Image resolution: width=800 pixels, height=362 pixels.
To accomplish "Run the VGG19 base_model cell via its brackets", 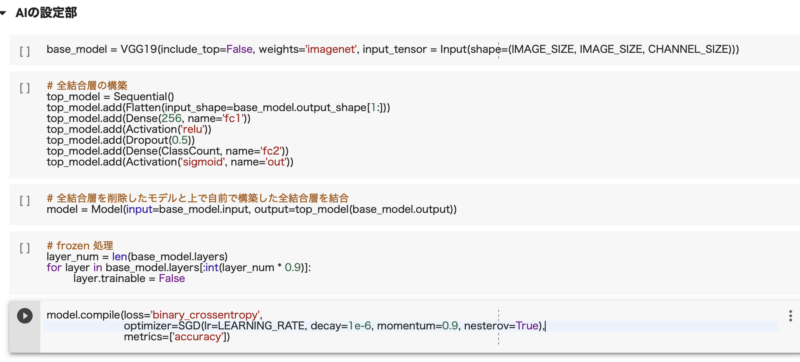I will (x=24, y=51).
